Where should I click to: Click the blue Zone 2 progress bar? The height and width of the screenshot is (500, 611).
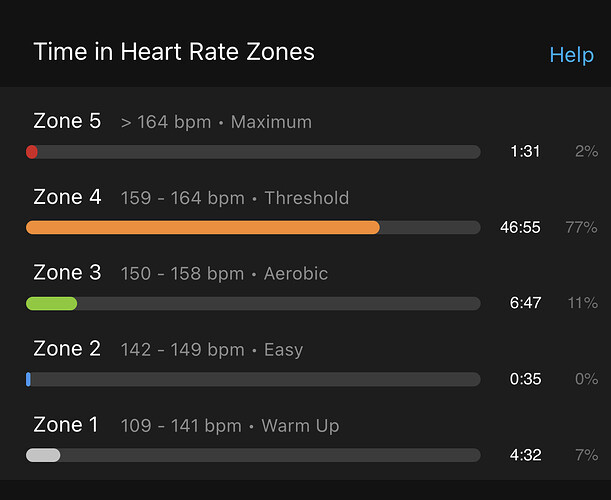253,379
